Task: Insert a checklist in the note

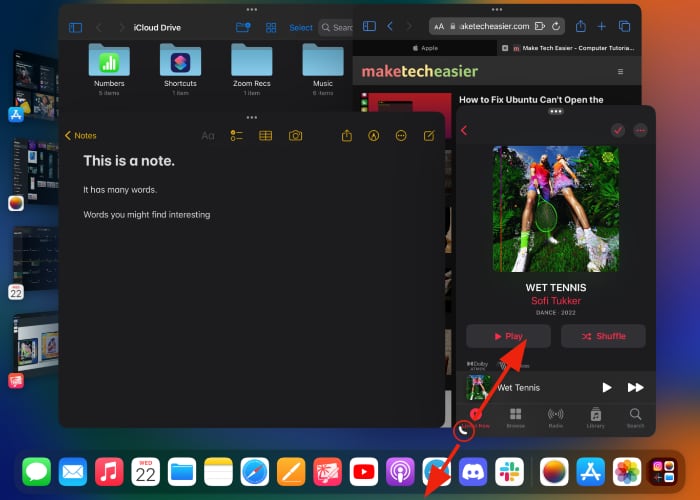Action: (237, 136)
